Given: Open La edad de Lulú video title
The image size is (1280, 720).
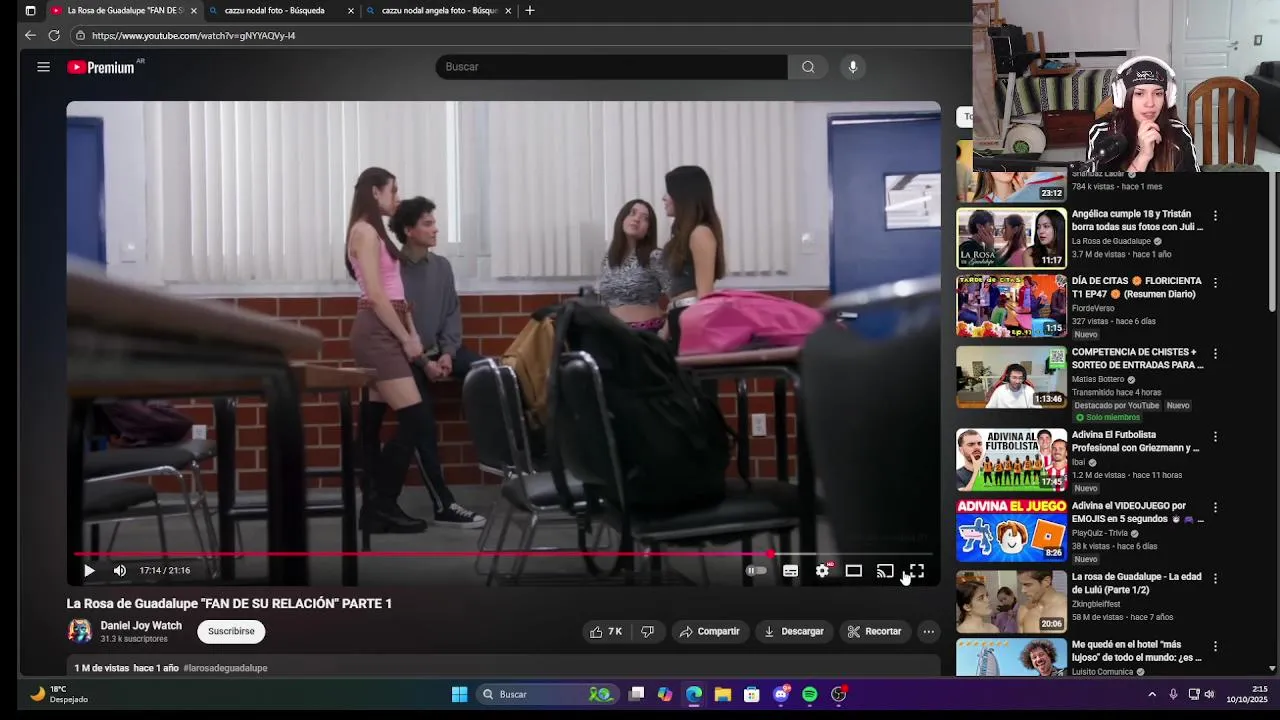Looking at the screenshot, I should coord(1137,584).
